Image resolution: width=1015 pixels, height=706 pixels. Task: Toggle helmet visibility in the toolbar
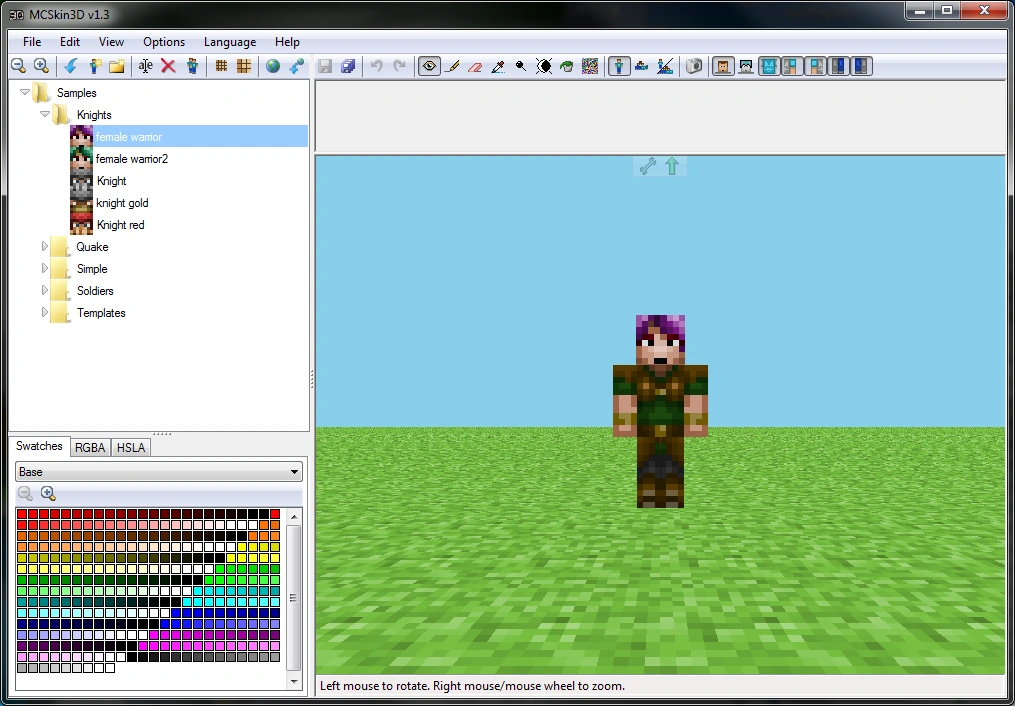(x=746, y=66)
